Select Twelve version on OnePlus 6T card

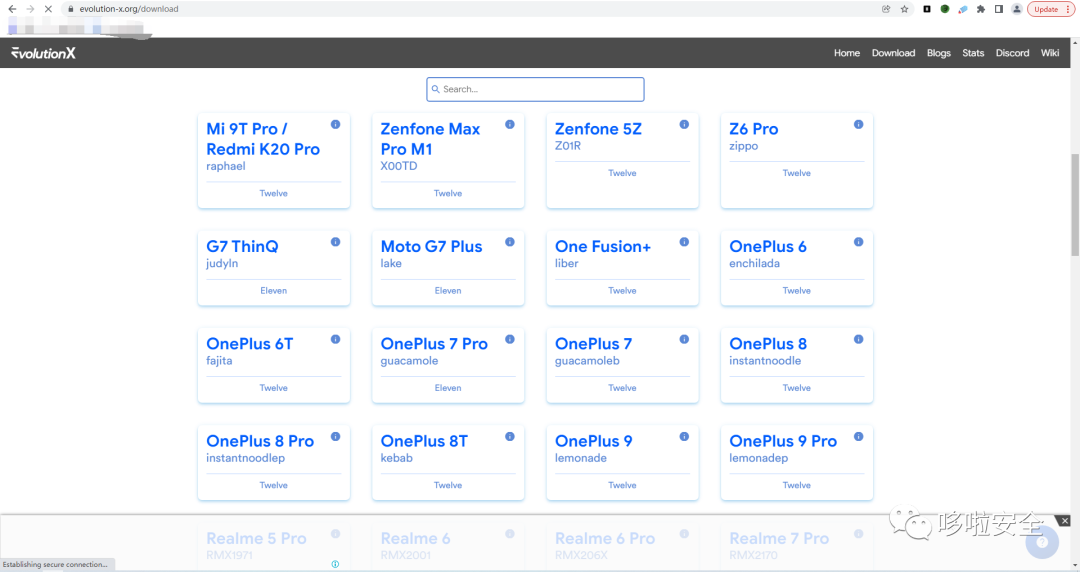[x=273, y=388]
